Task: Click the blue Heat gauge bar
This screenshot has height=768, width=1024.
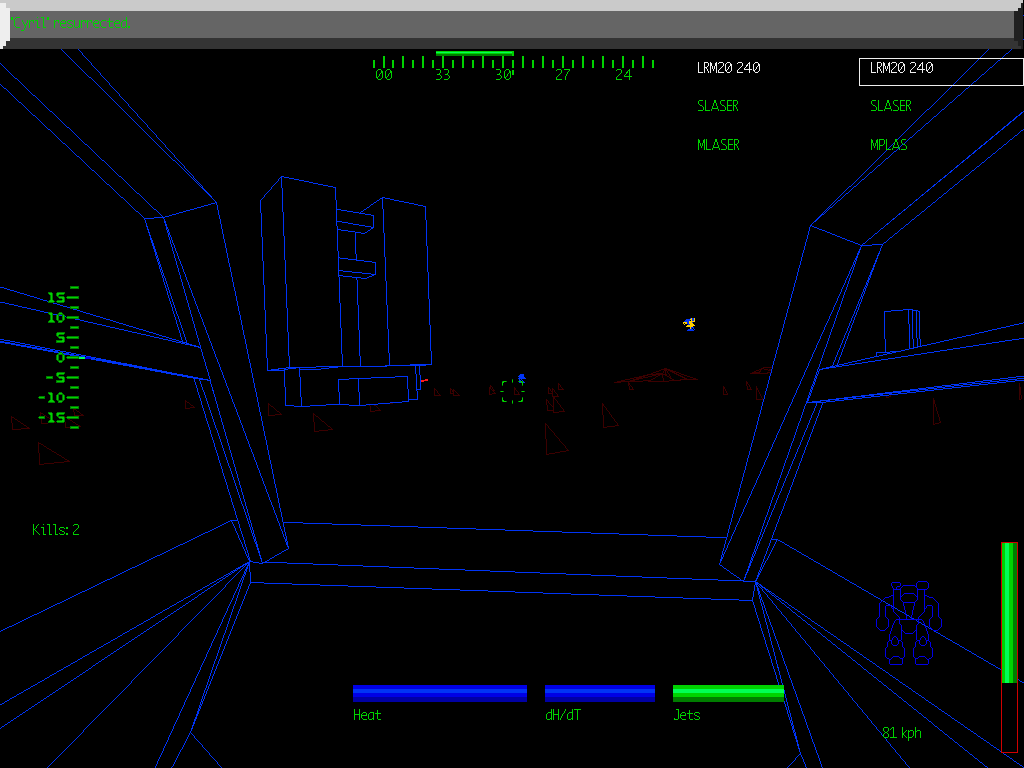Action: point(440,693)
